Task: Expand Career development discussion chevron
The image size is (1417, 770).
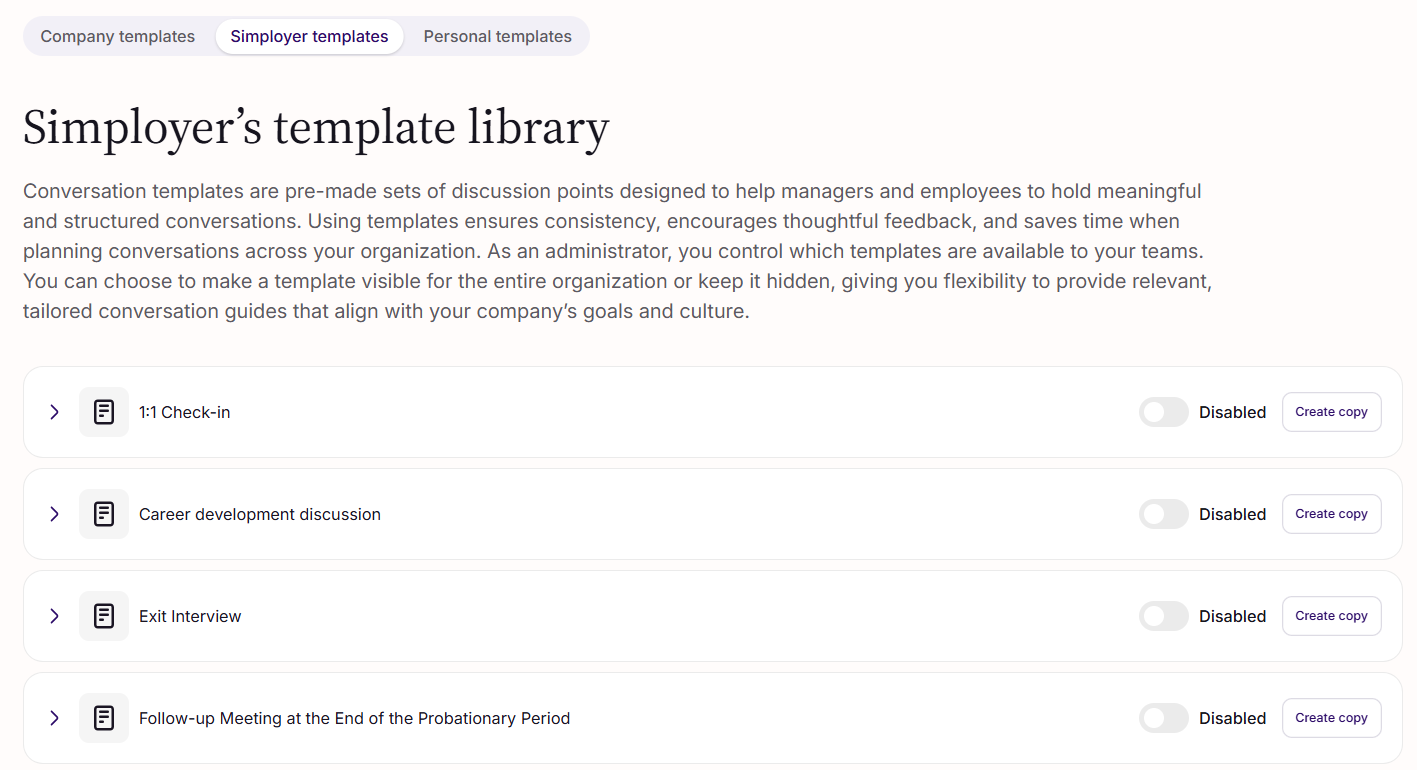Action: [x=54, y=514]
